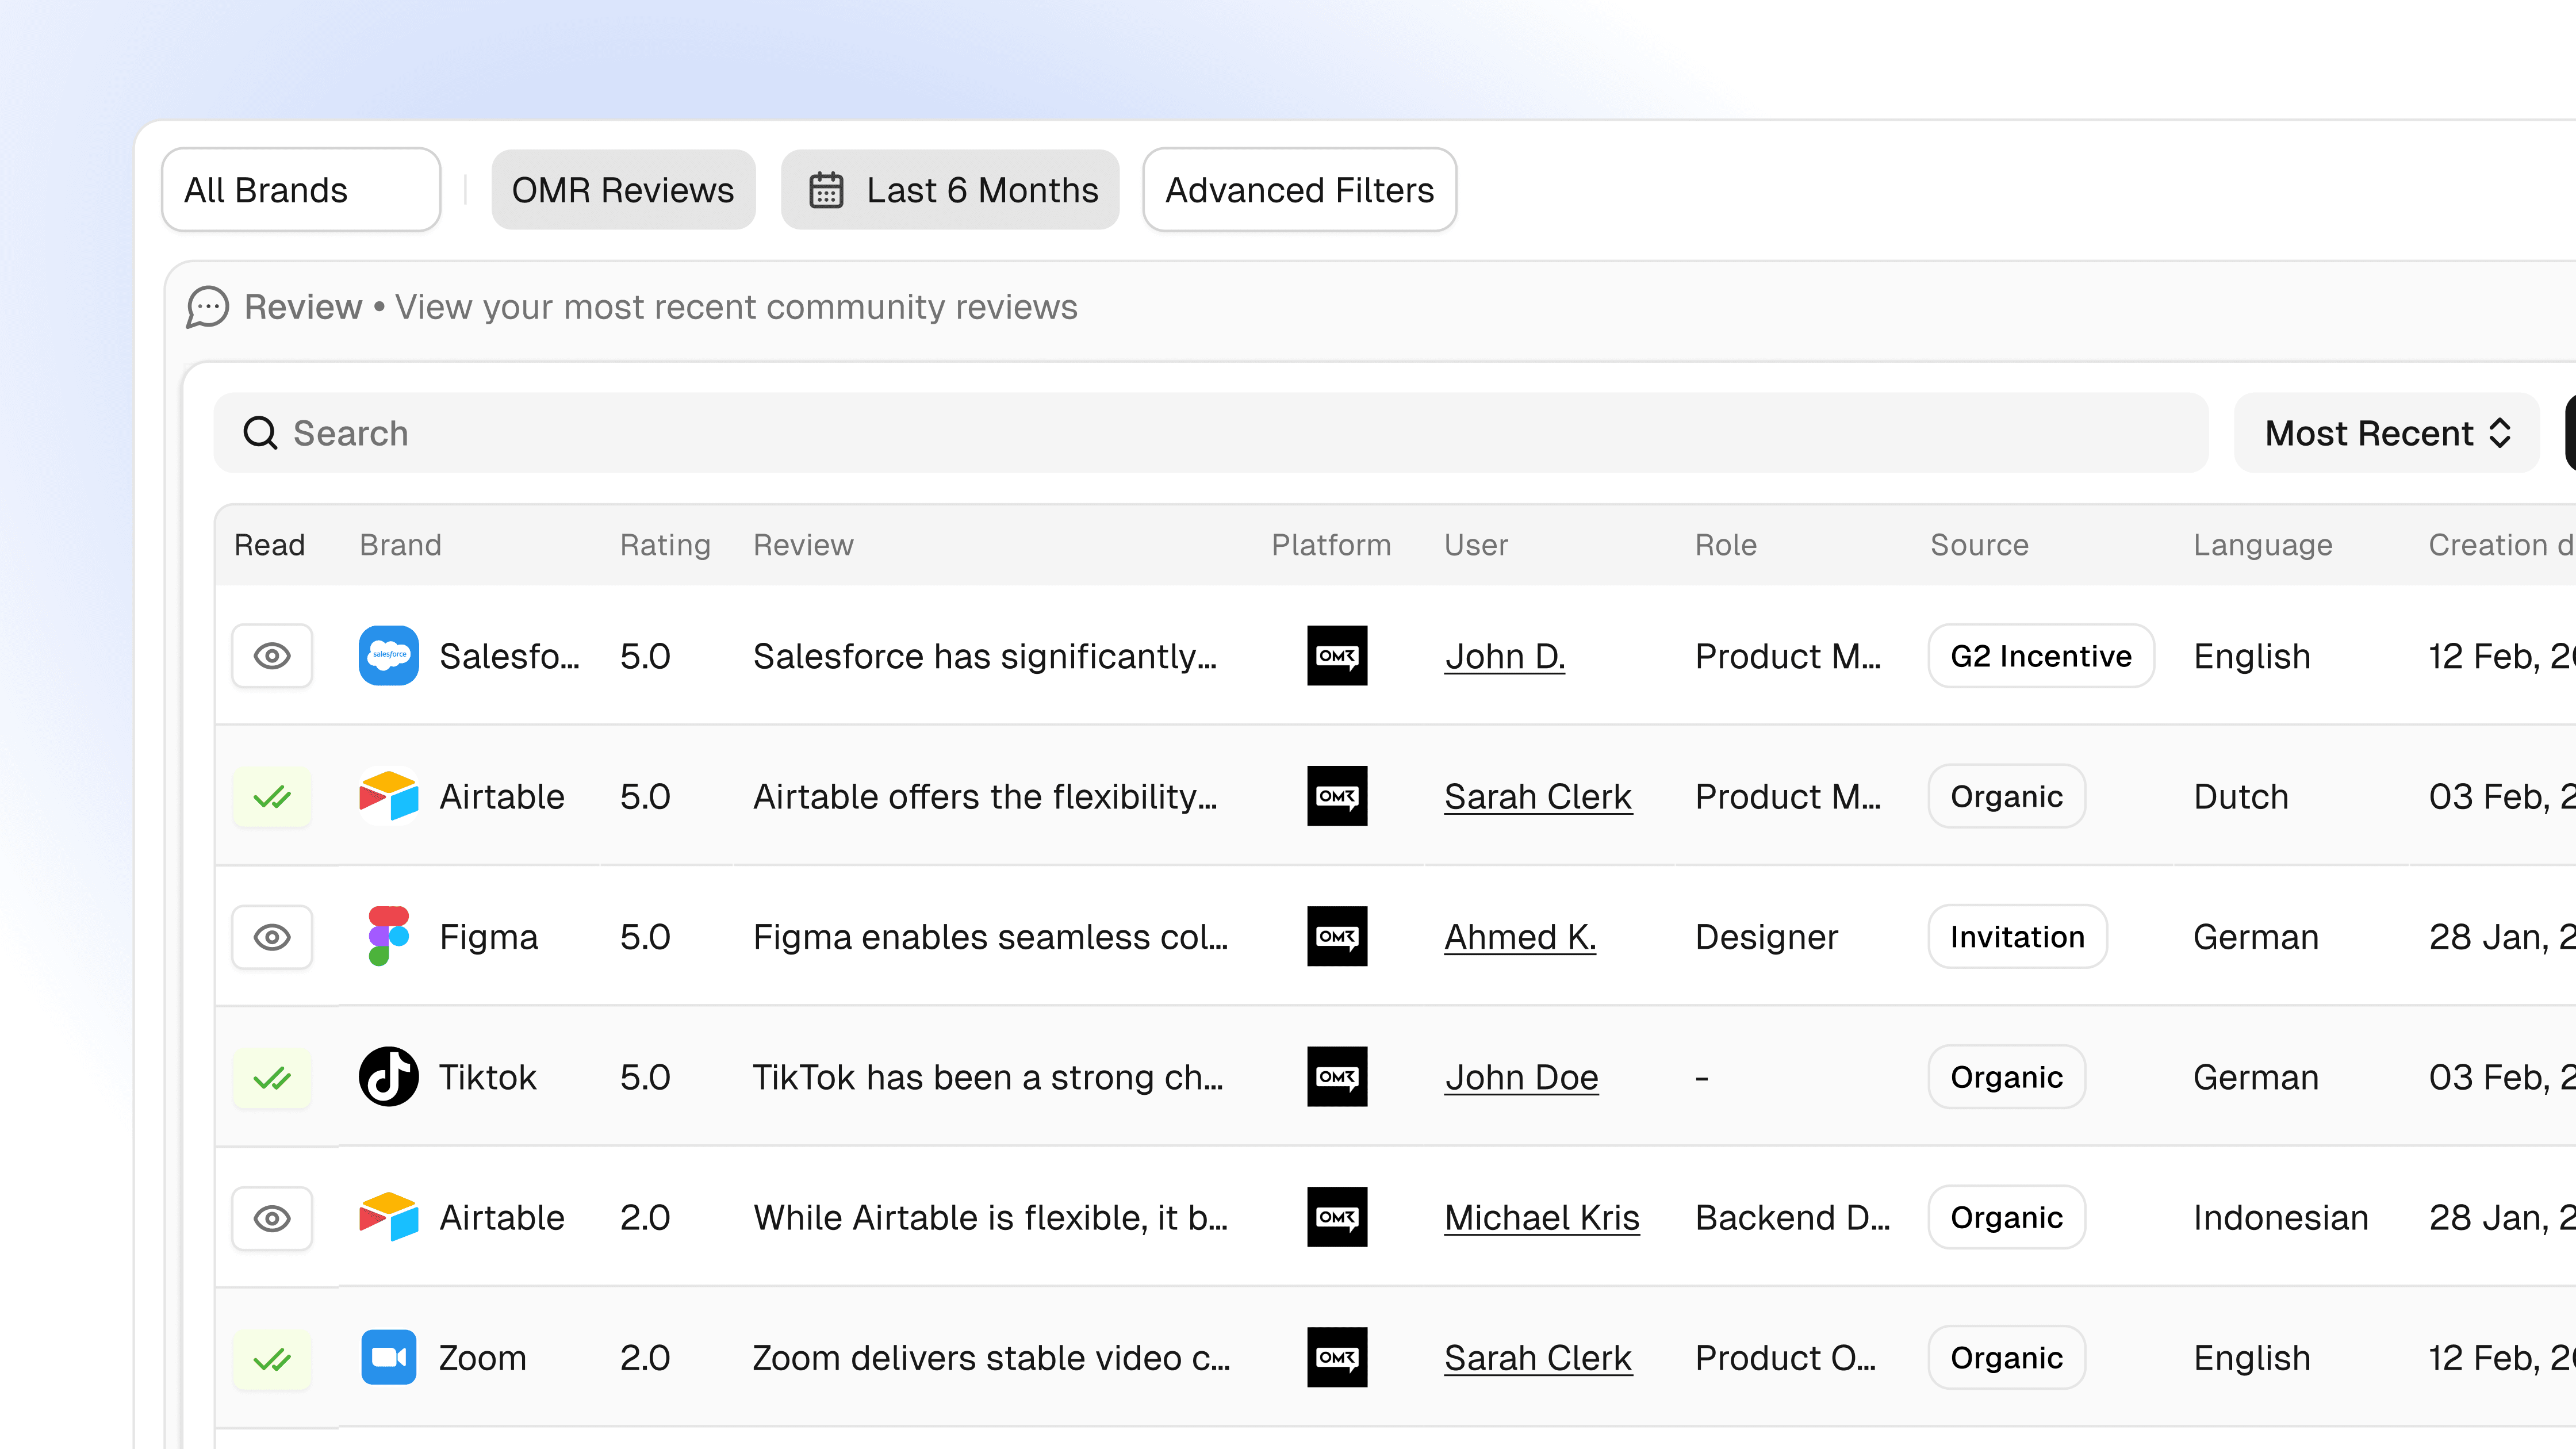Image resolution: width=2576 pixels, height=1449 pixels.
Task: Click the calendar icon in date filter
Action: click(826, 190)
